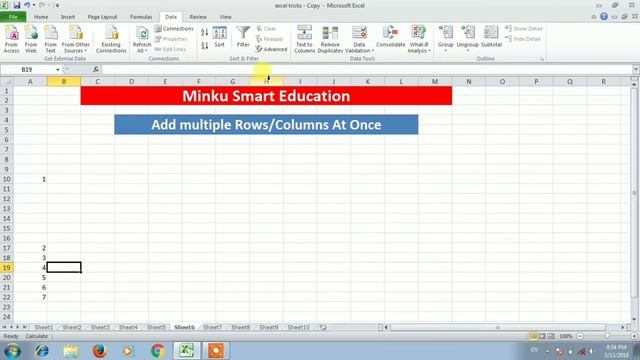Import data From Access
Viewport: 640px width, 360px height.
coord(11,39)
